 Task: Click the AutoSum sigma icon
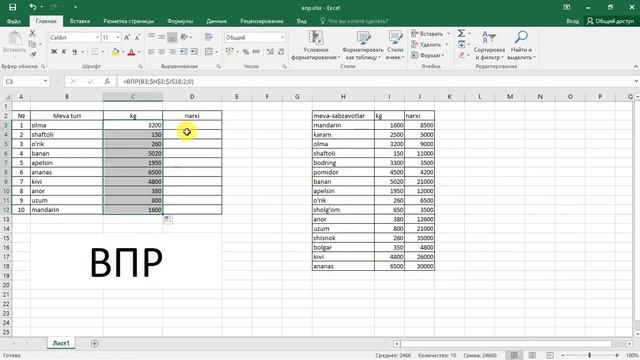click(x=461, y=33)
